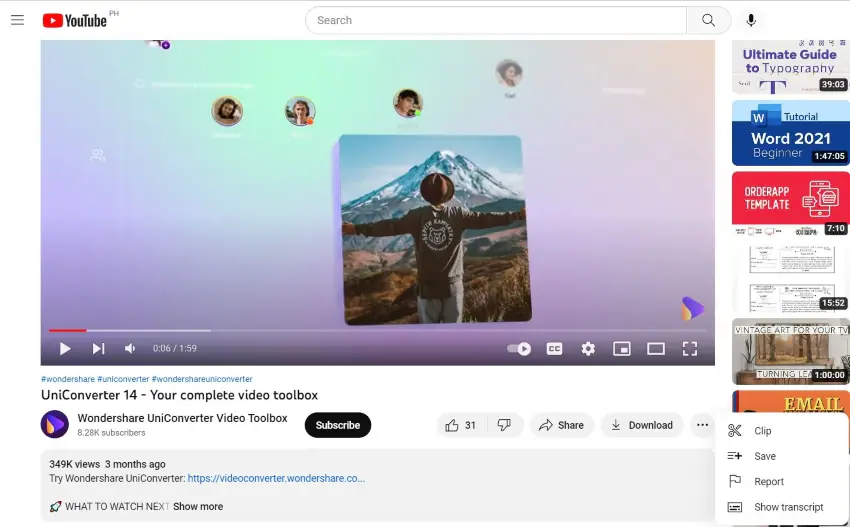The width and height of the screenshot is (850, 527).
Task: Share the video
Action: tap(562, 425)
